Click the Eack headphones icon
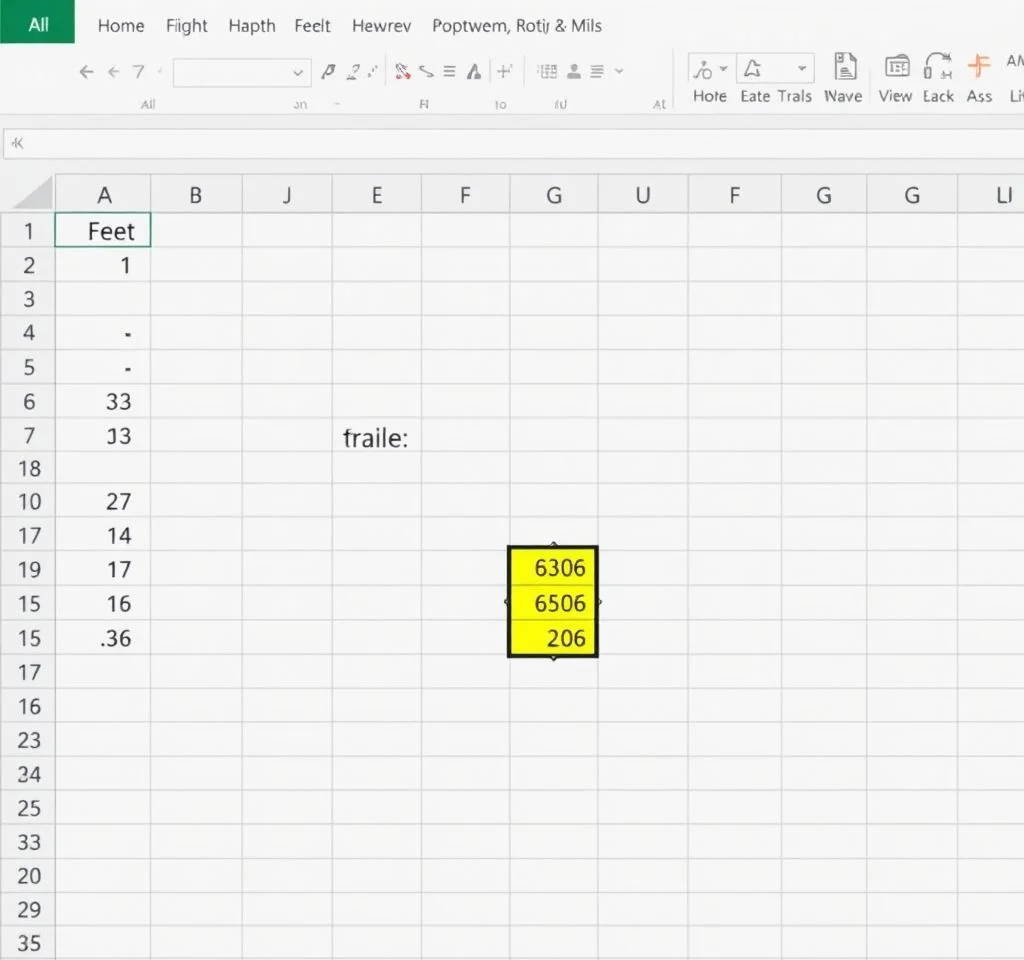This screenshot has width=1024, height=960. (938, 68)
